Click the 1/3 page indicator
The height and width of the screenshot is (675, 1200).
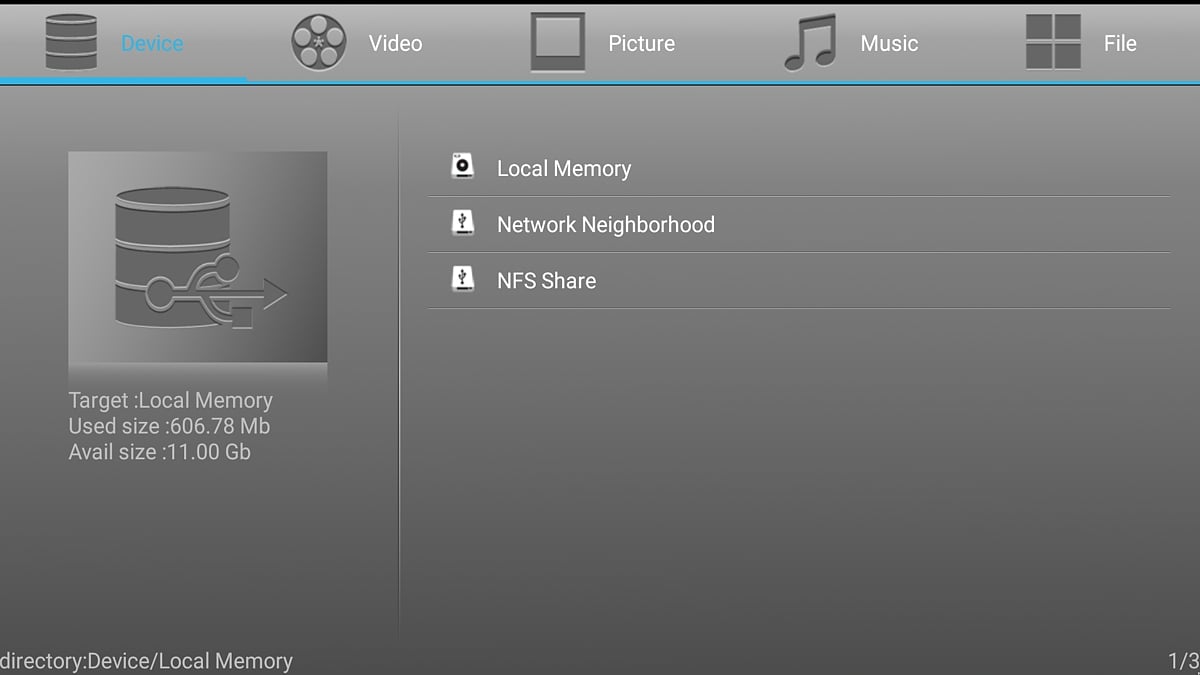coord(1183,661)
